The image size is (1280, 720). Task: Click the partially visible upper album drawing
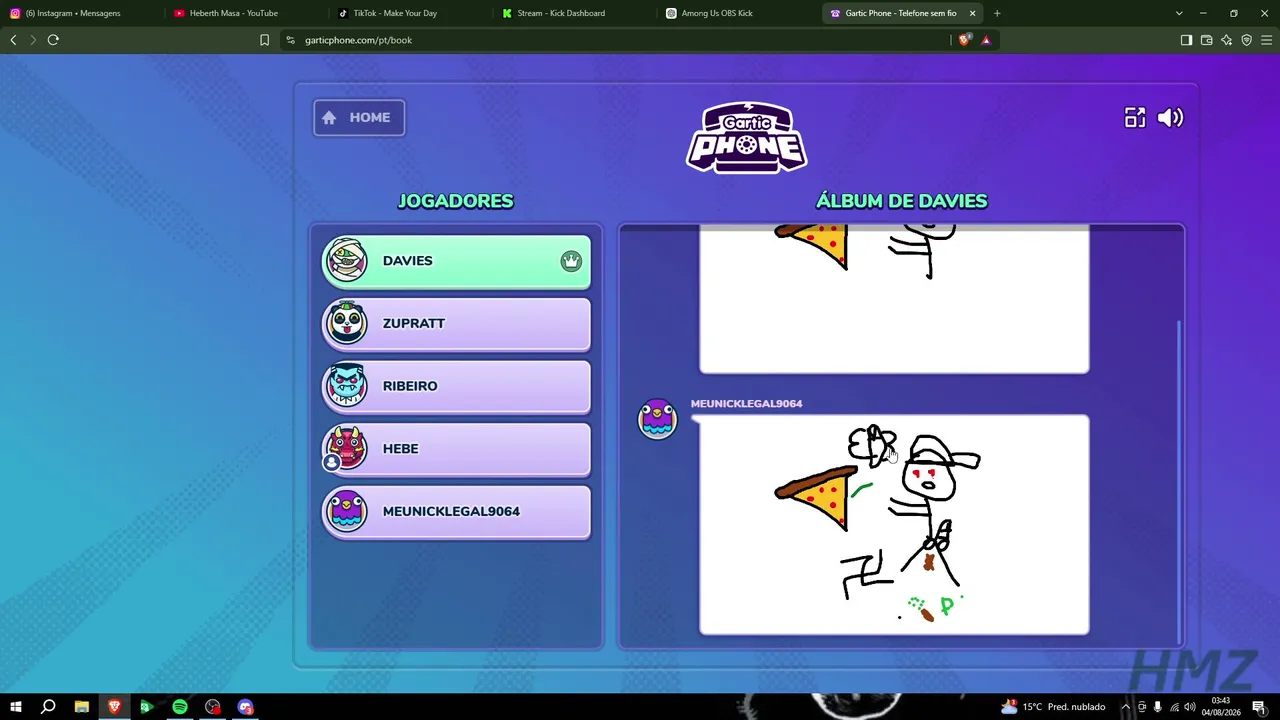(x=894, y=299)
